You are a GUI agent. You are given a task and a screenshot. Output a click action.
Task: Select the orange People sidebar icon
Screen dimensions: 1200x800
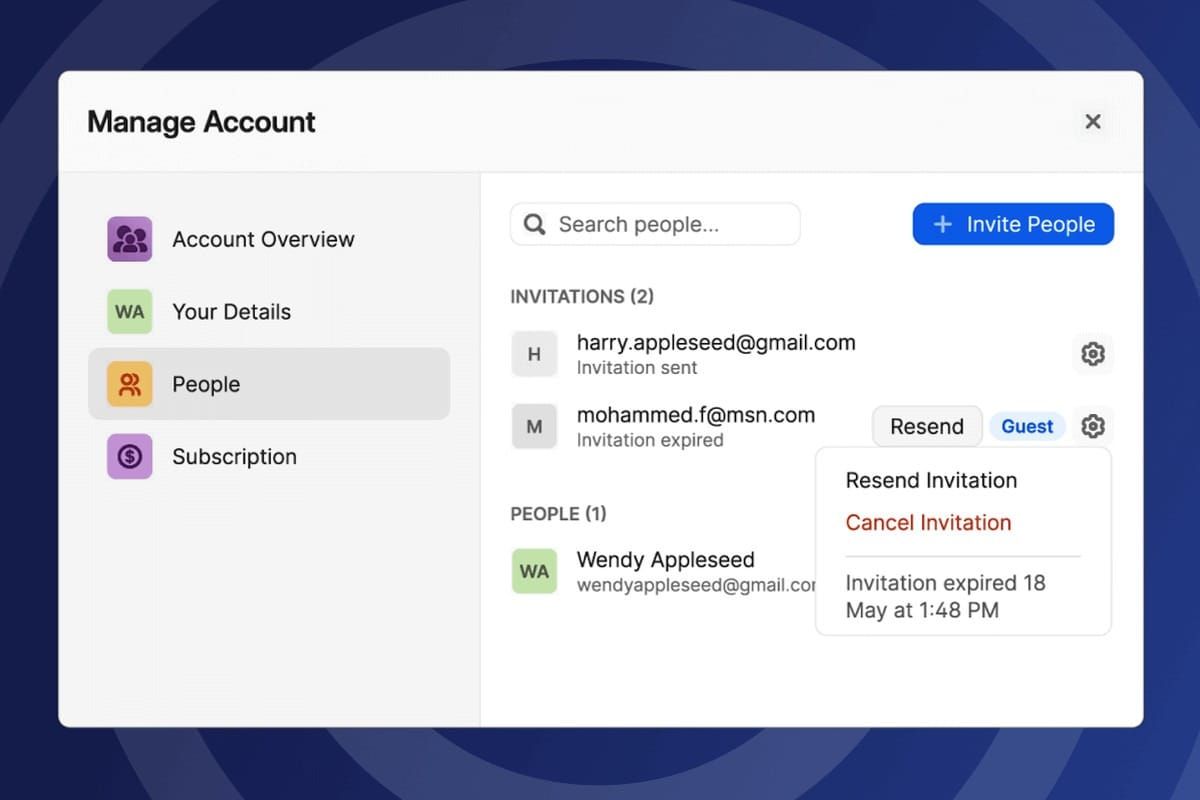pos(128,383)
